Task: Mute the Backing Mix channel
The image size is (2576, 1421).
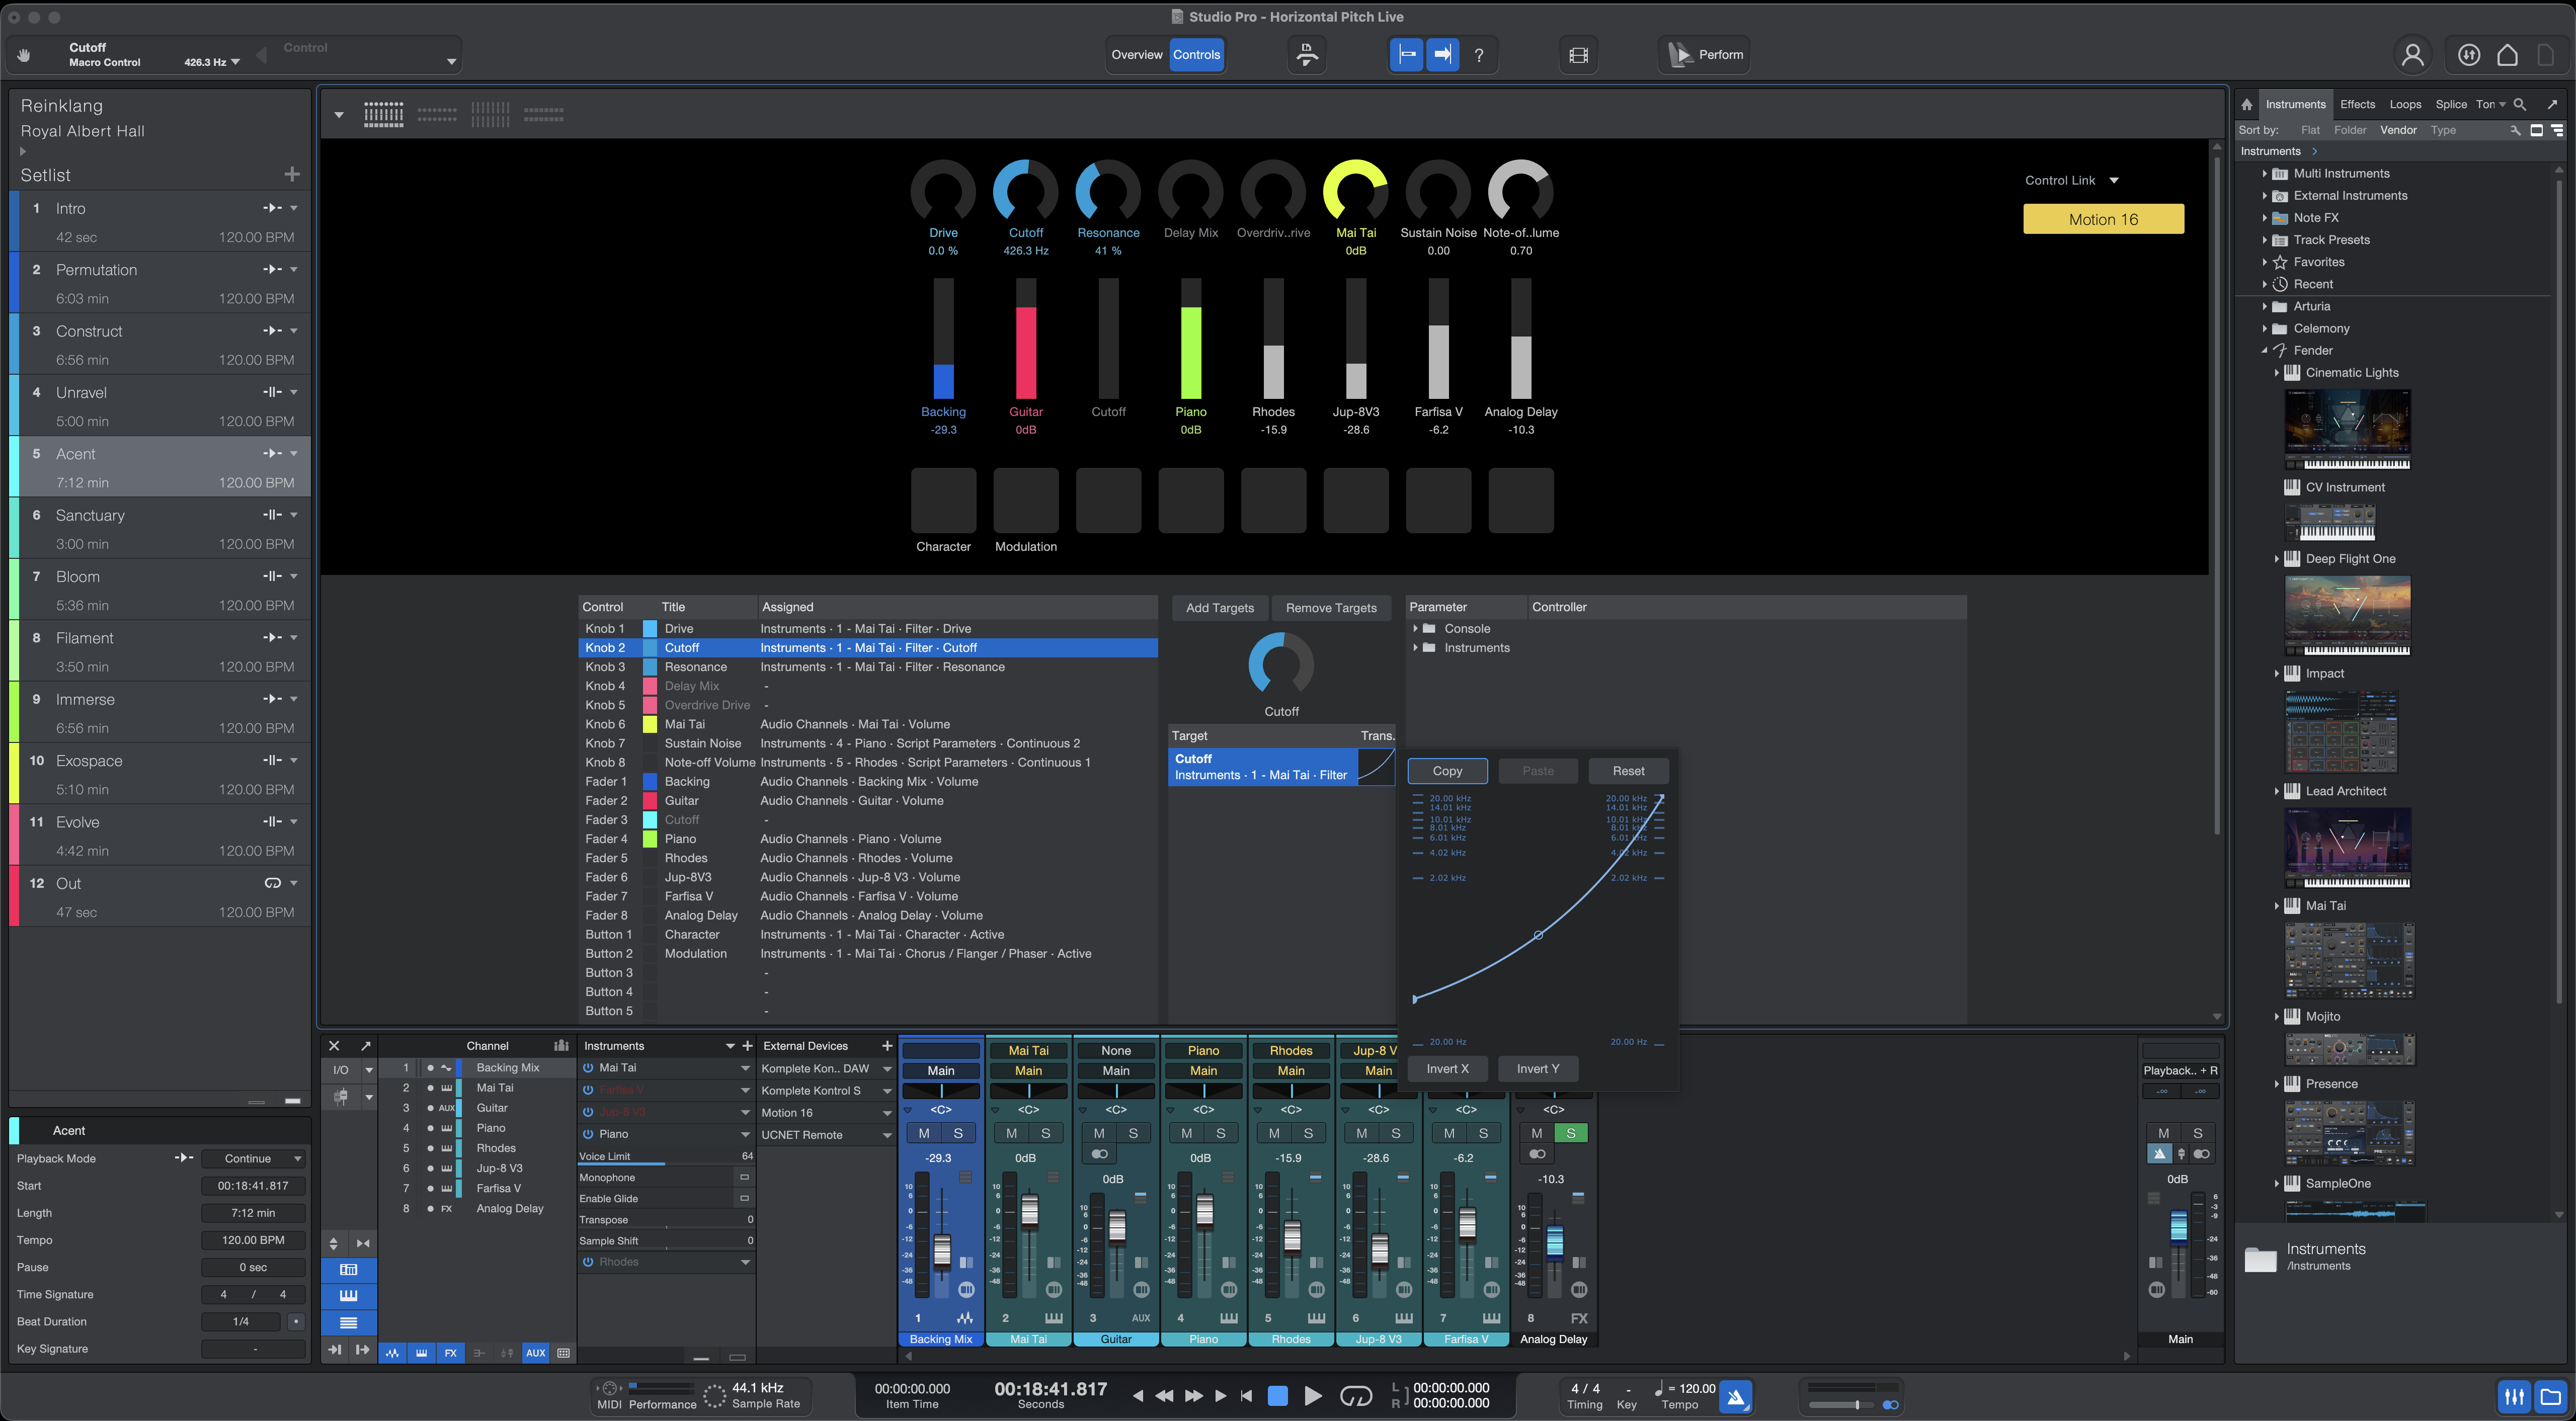Action: [x=924, y=1134]
